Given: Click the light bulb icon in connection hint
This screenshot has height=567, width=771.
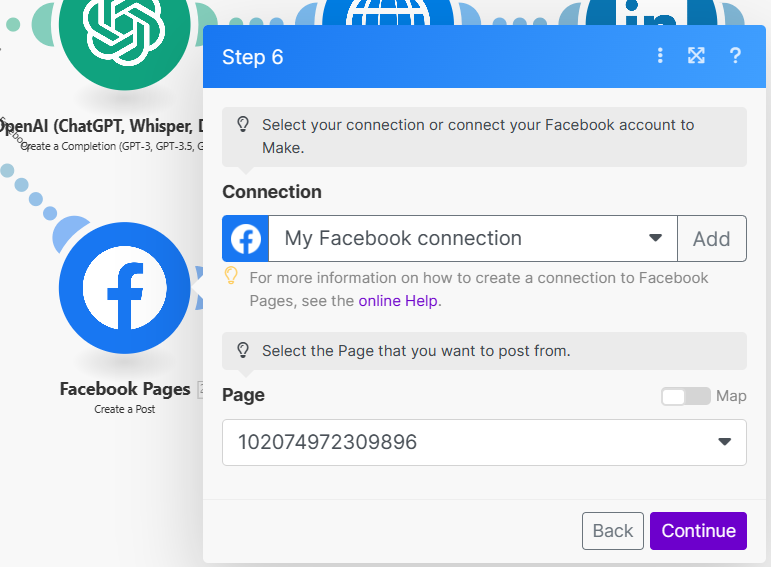Looking at the screenshot, I should point(243,124).
